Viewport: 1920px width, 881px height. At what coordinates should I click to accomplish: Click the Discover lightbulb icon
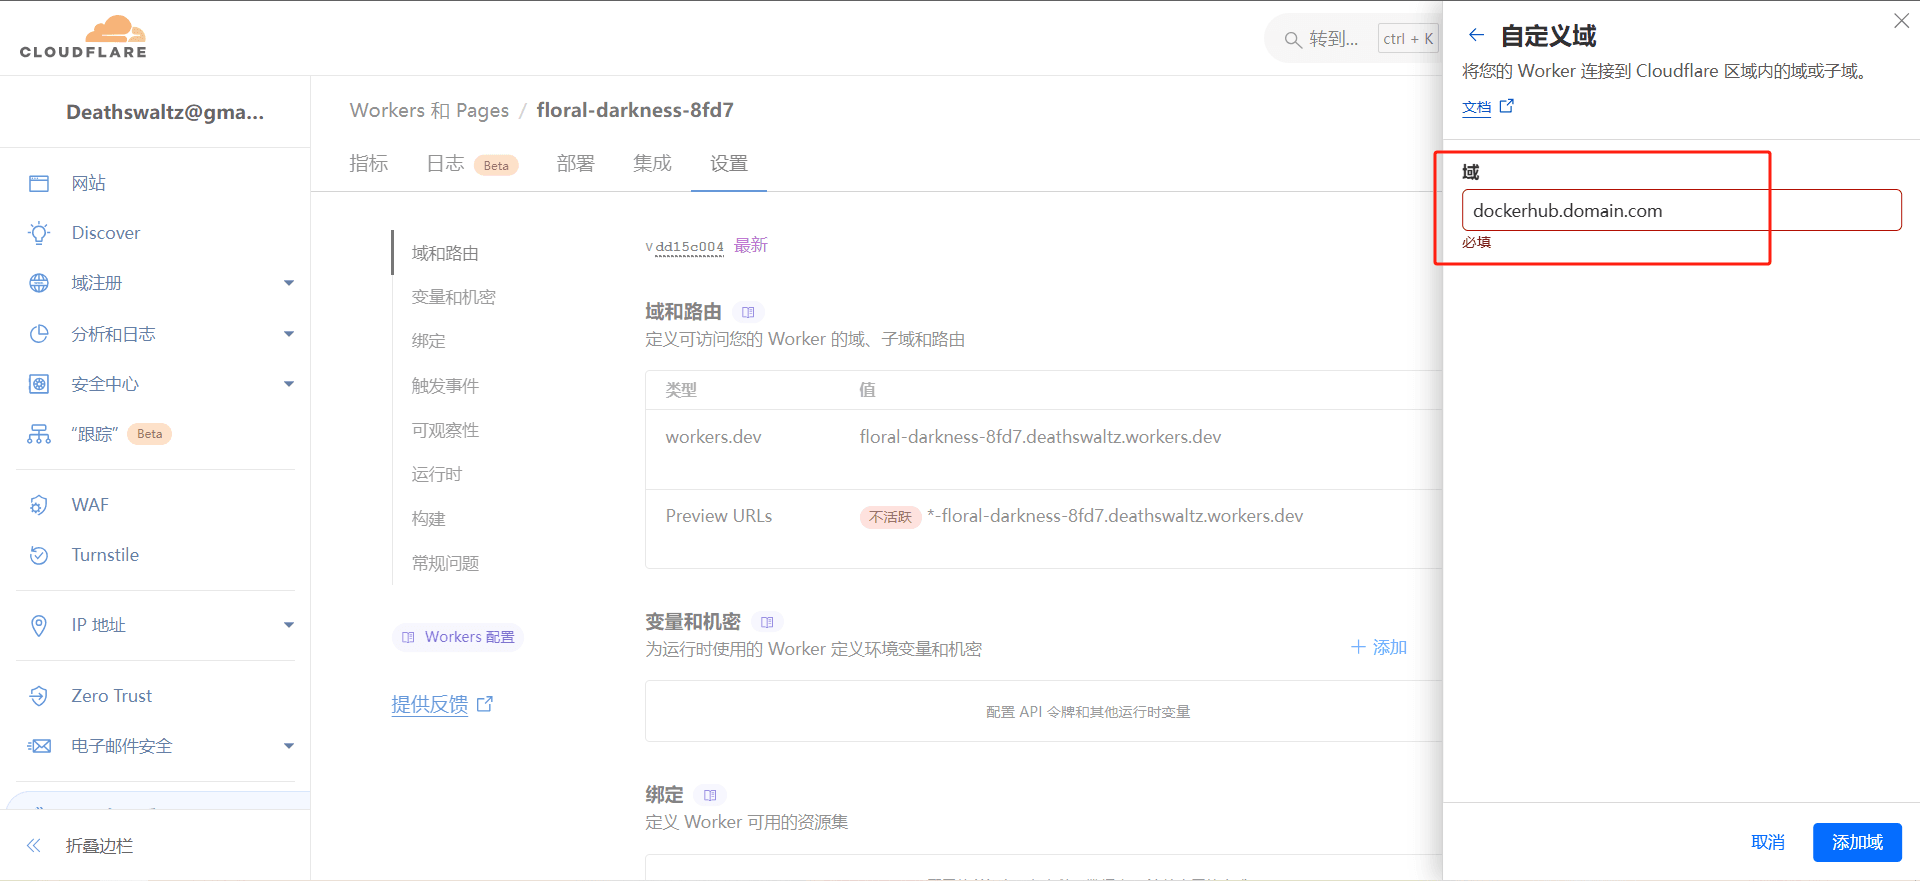click(39, 233)
